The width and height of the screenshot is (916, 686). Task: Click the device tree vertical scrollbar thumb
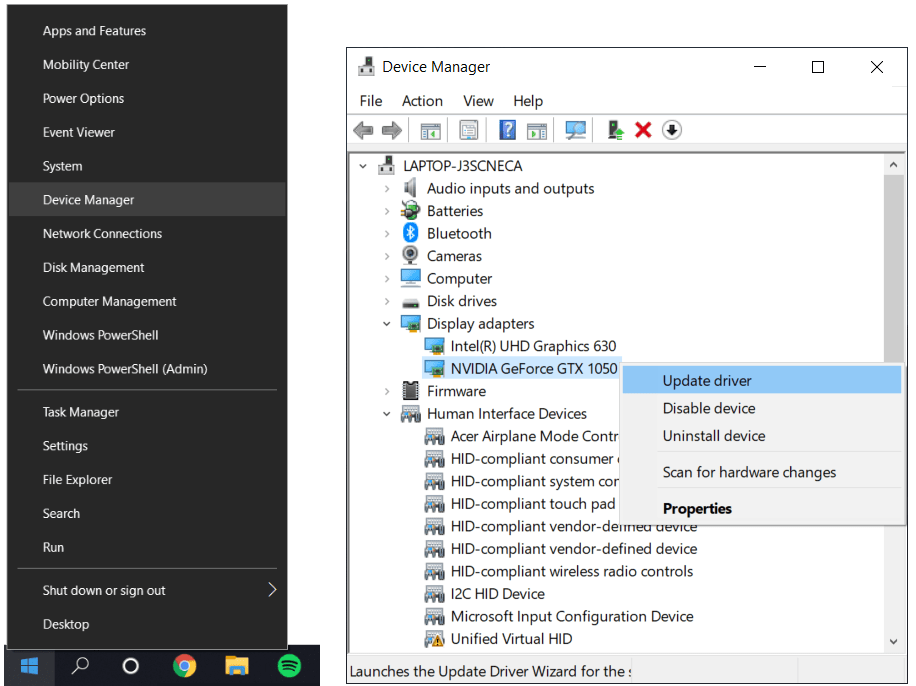click(893, 269)
